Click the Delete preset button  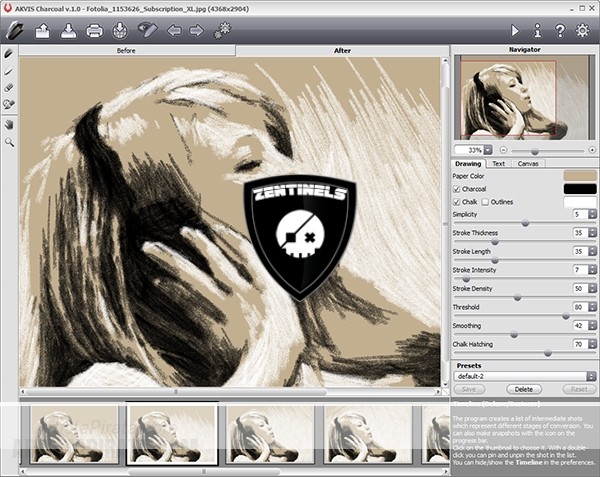tap(523, 389)
